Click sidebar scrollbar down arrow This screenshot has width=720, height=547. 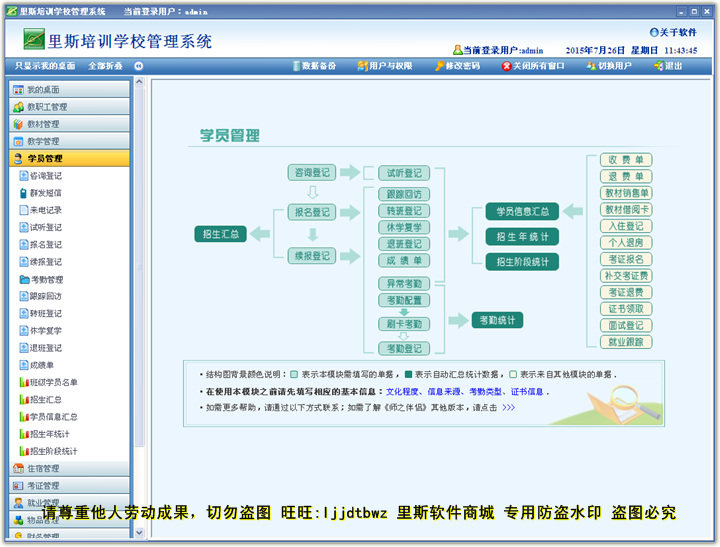140,533
